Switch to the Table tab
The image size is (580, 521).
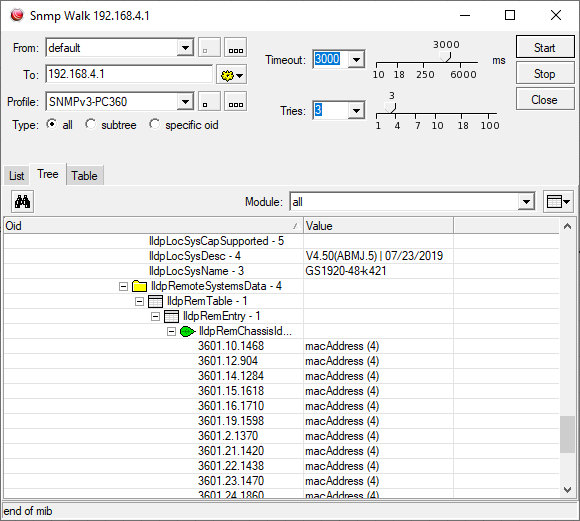(84, 175)
